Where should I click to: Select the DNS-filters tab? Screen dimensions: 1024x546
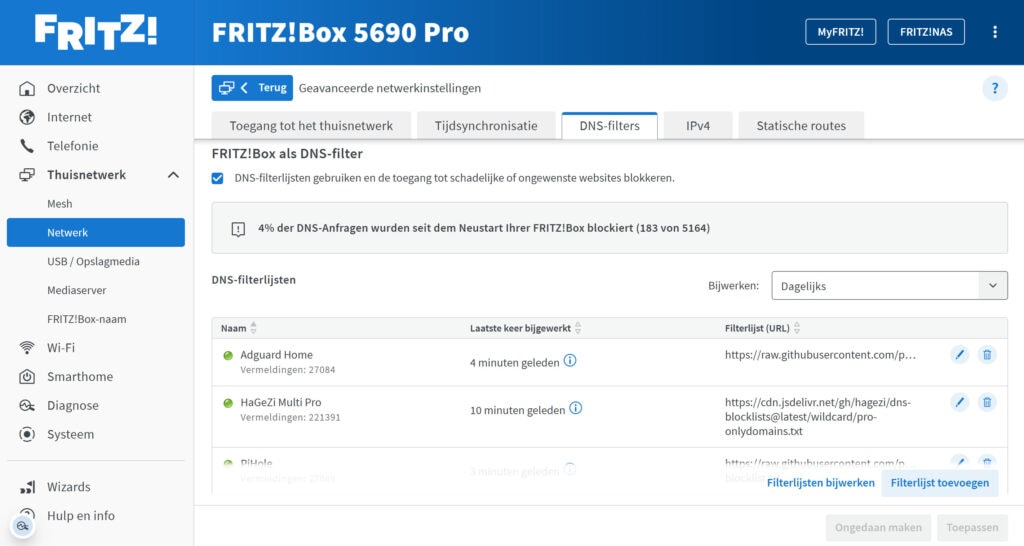pyautogui.click(x=609, y=125)
